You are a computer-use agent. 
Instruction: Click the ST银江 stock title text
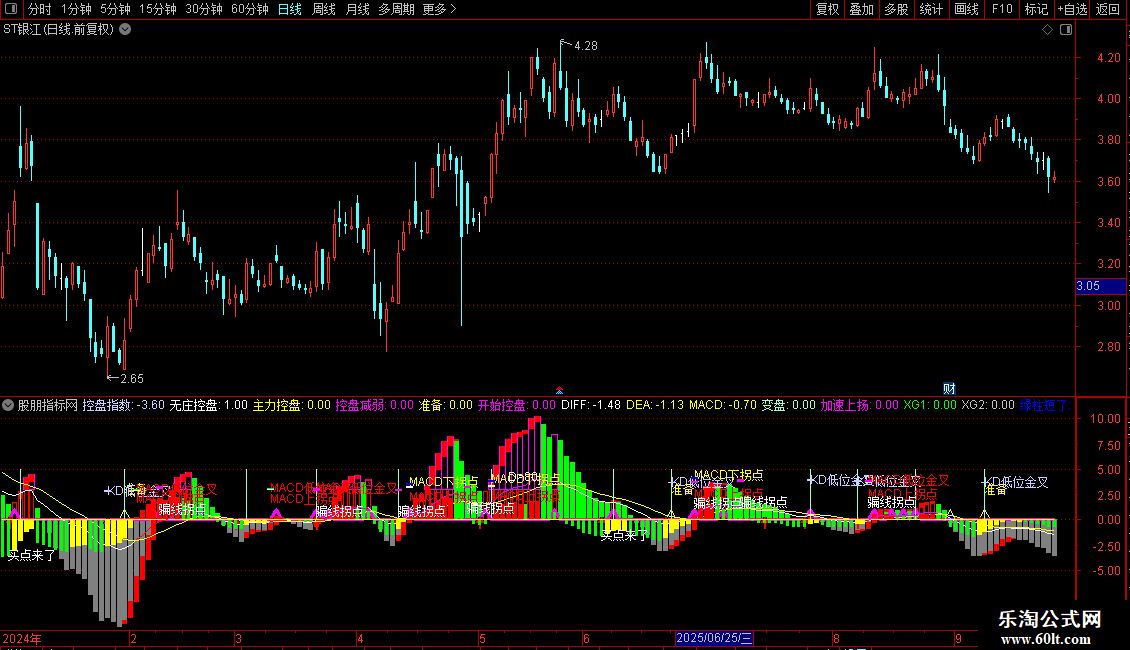(x=58, y=30)
